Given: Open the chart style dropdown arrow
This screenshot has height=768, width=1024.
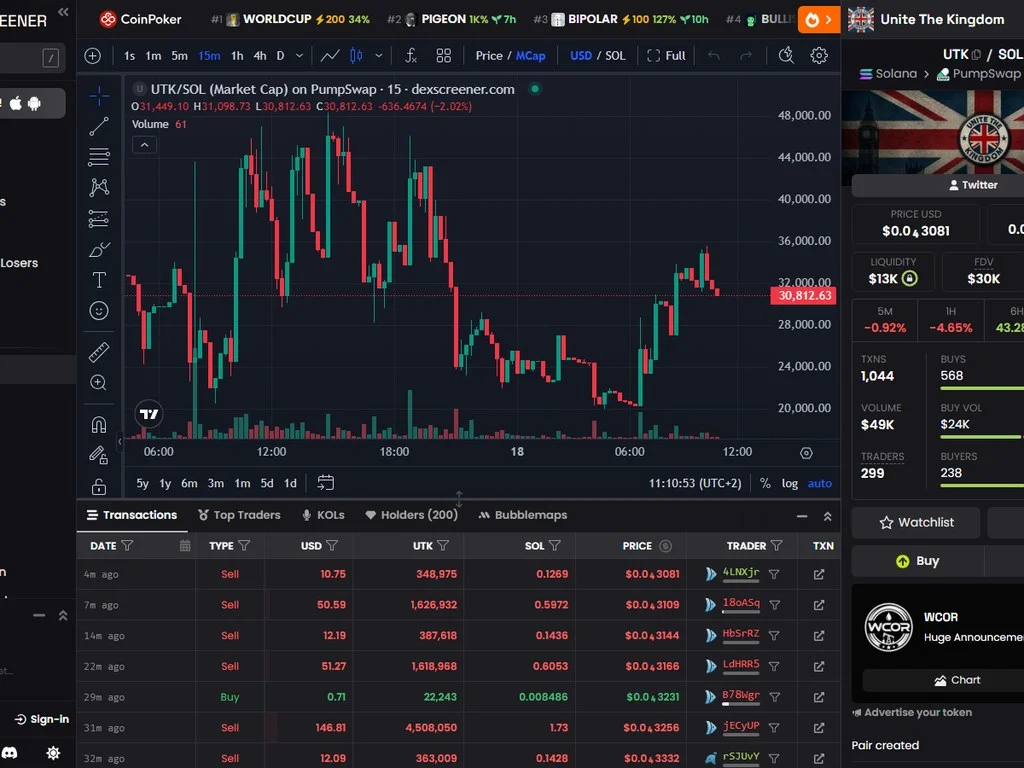Looking at the screenshot, I should coord(379,56).
